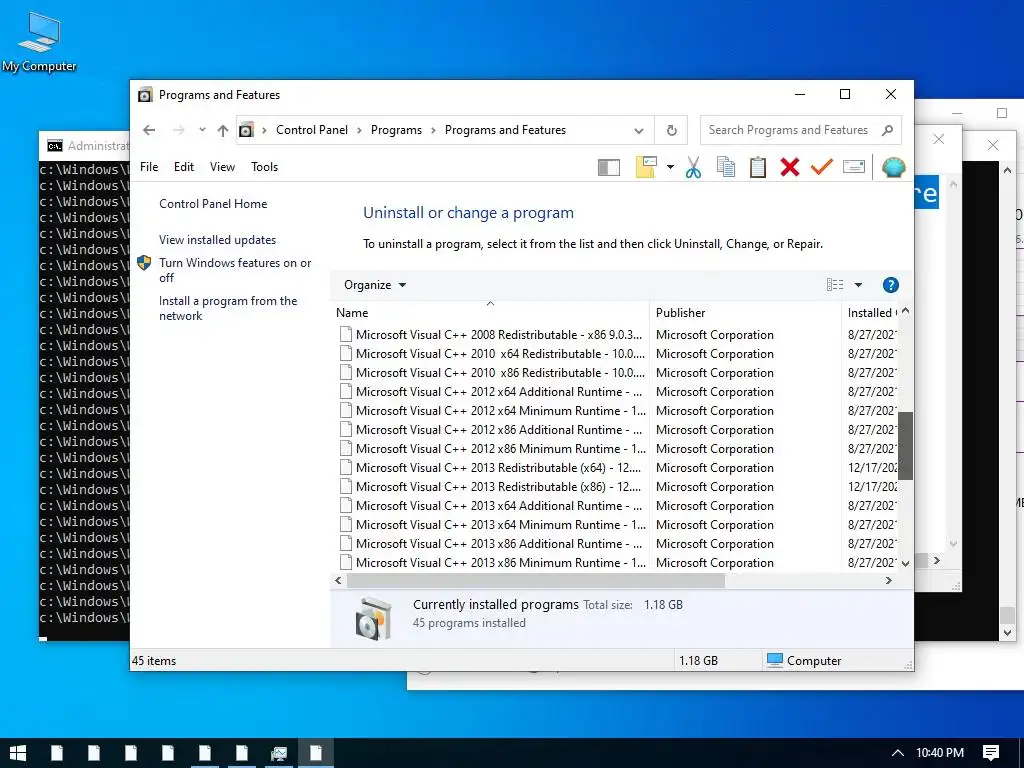Click the envelope E-mail toolbar icon
The width and height of the screenshot is (1024, 768).
click(854, 167)
